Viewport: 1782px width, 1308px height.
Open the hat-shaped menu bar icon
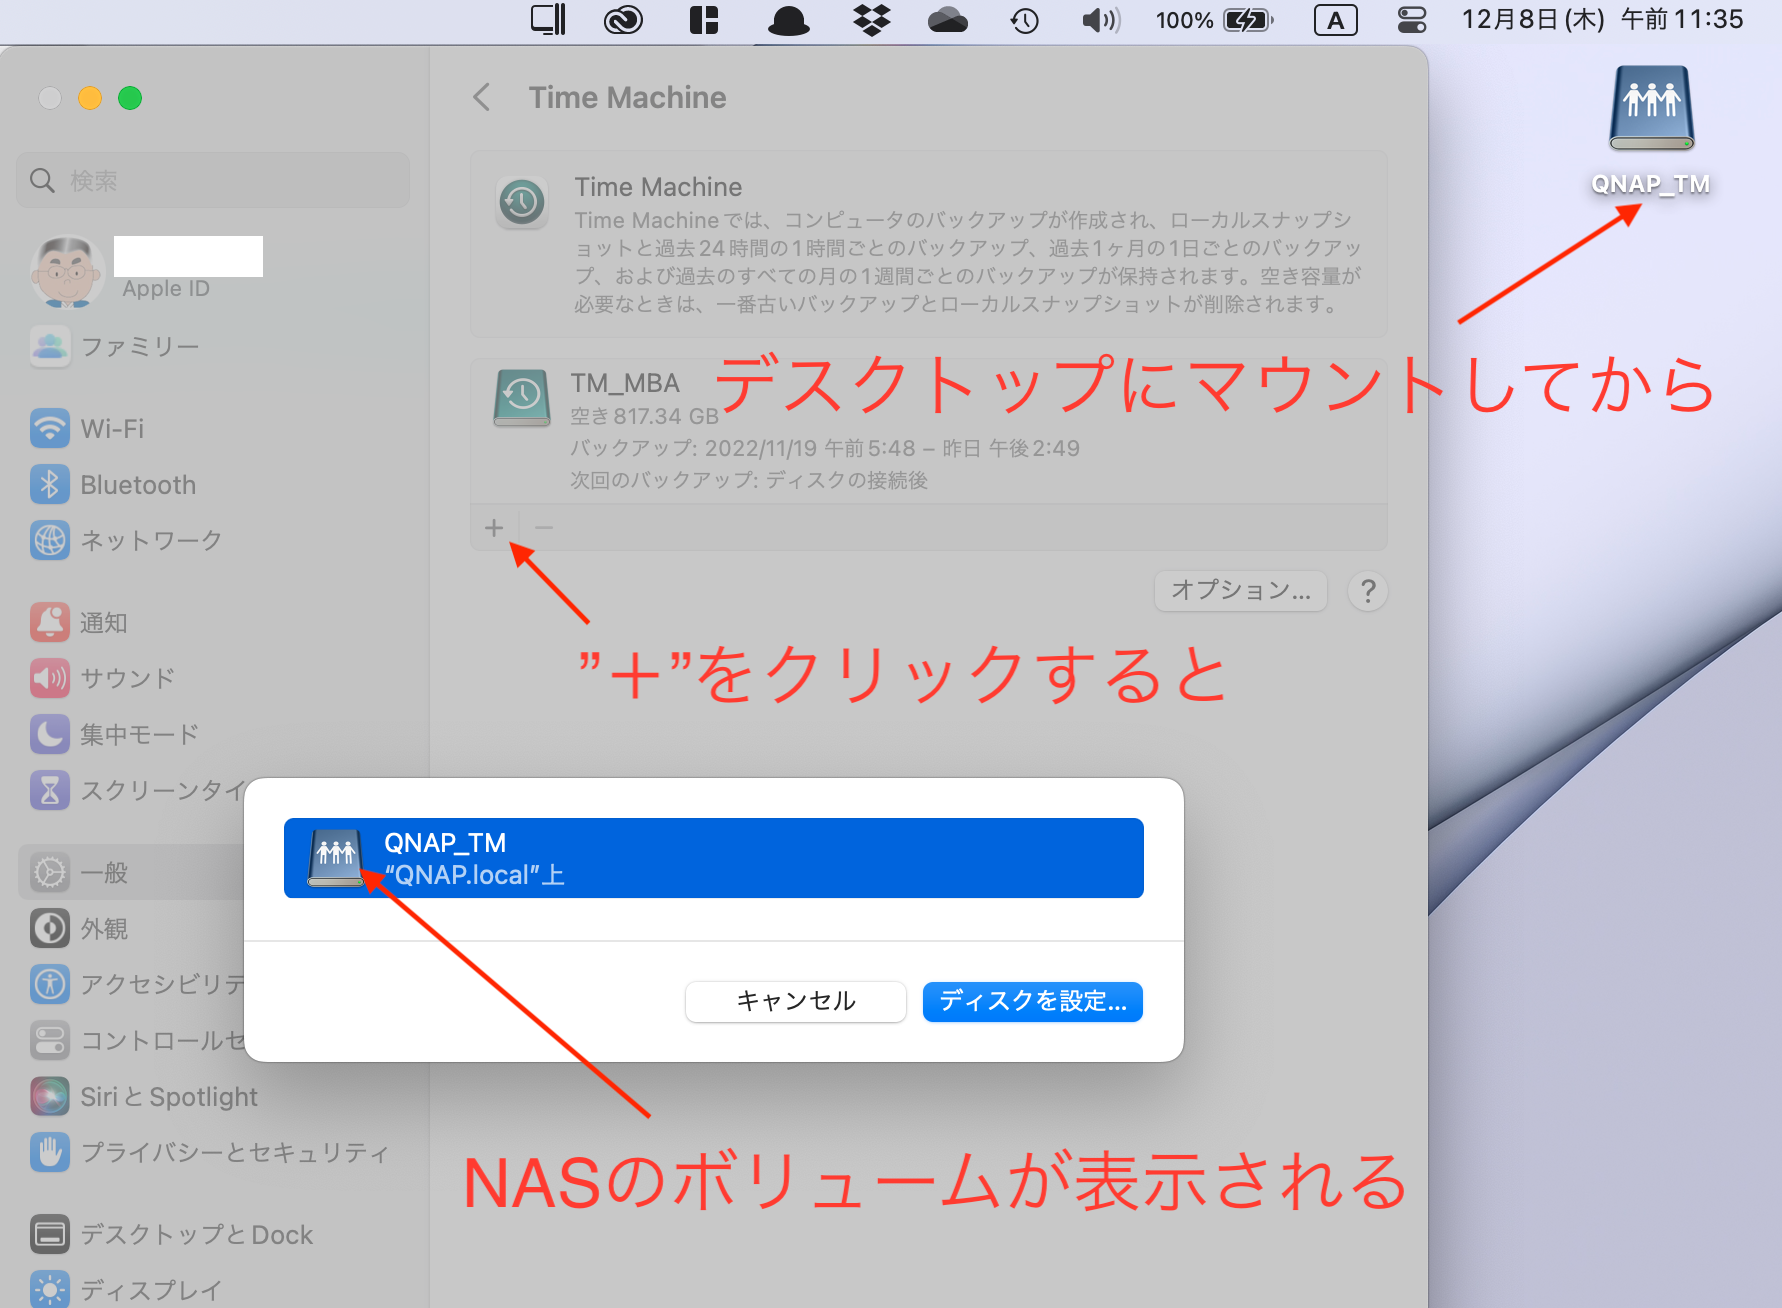coord(788,20)
